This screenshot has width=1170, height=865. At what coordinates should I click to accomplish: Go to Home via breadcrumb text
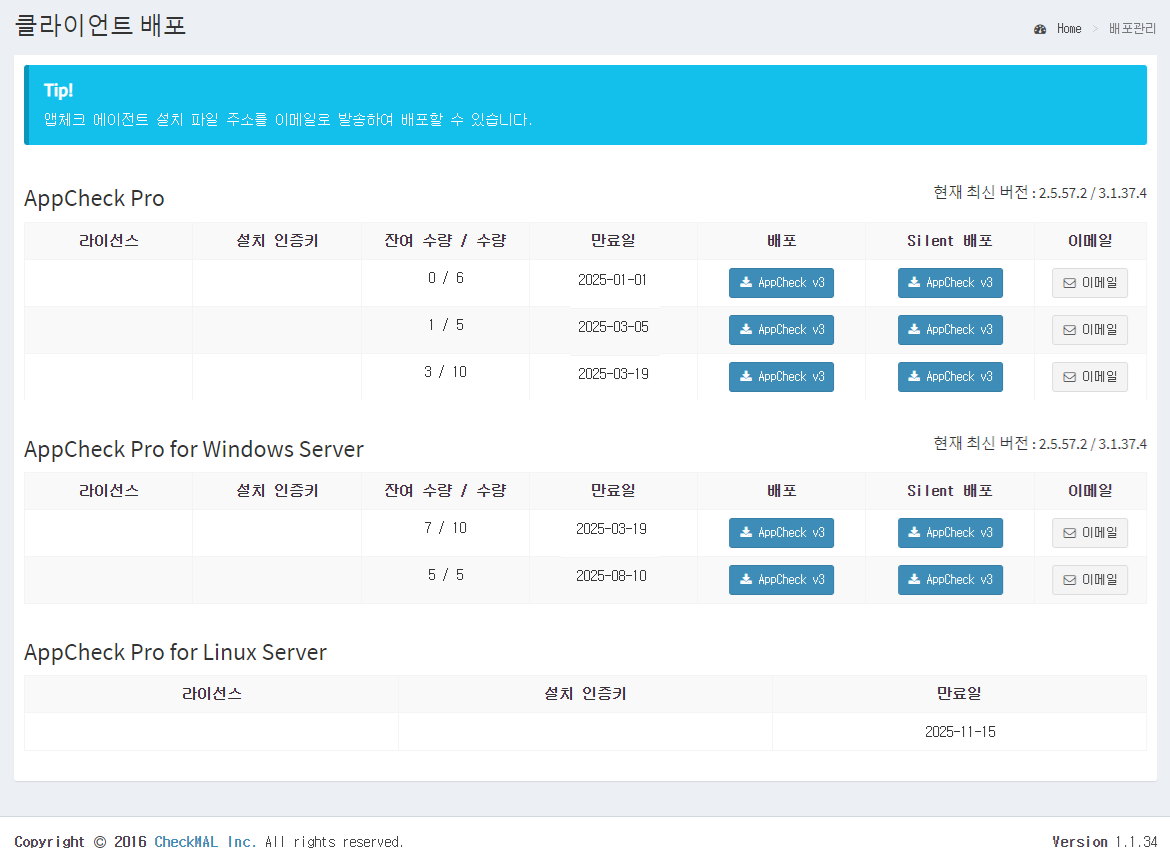1069,29
